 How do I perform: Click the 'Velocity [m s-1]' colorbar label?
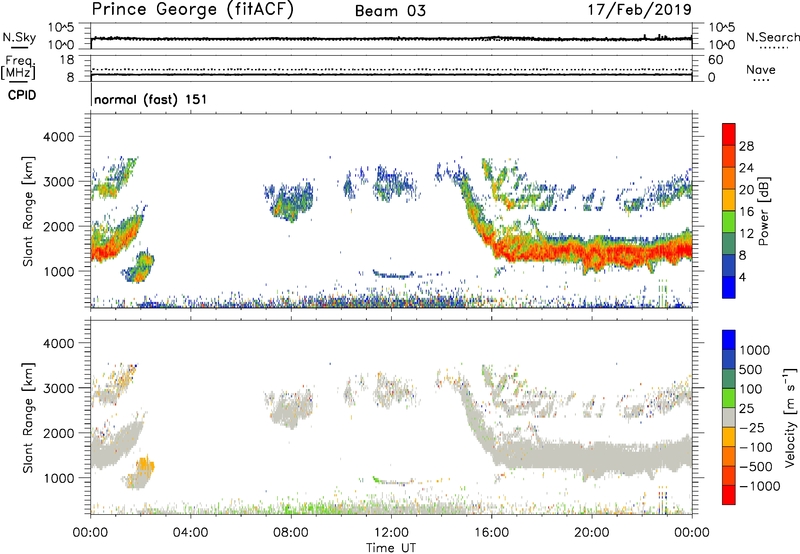click(790, 417)
